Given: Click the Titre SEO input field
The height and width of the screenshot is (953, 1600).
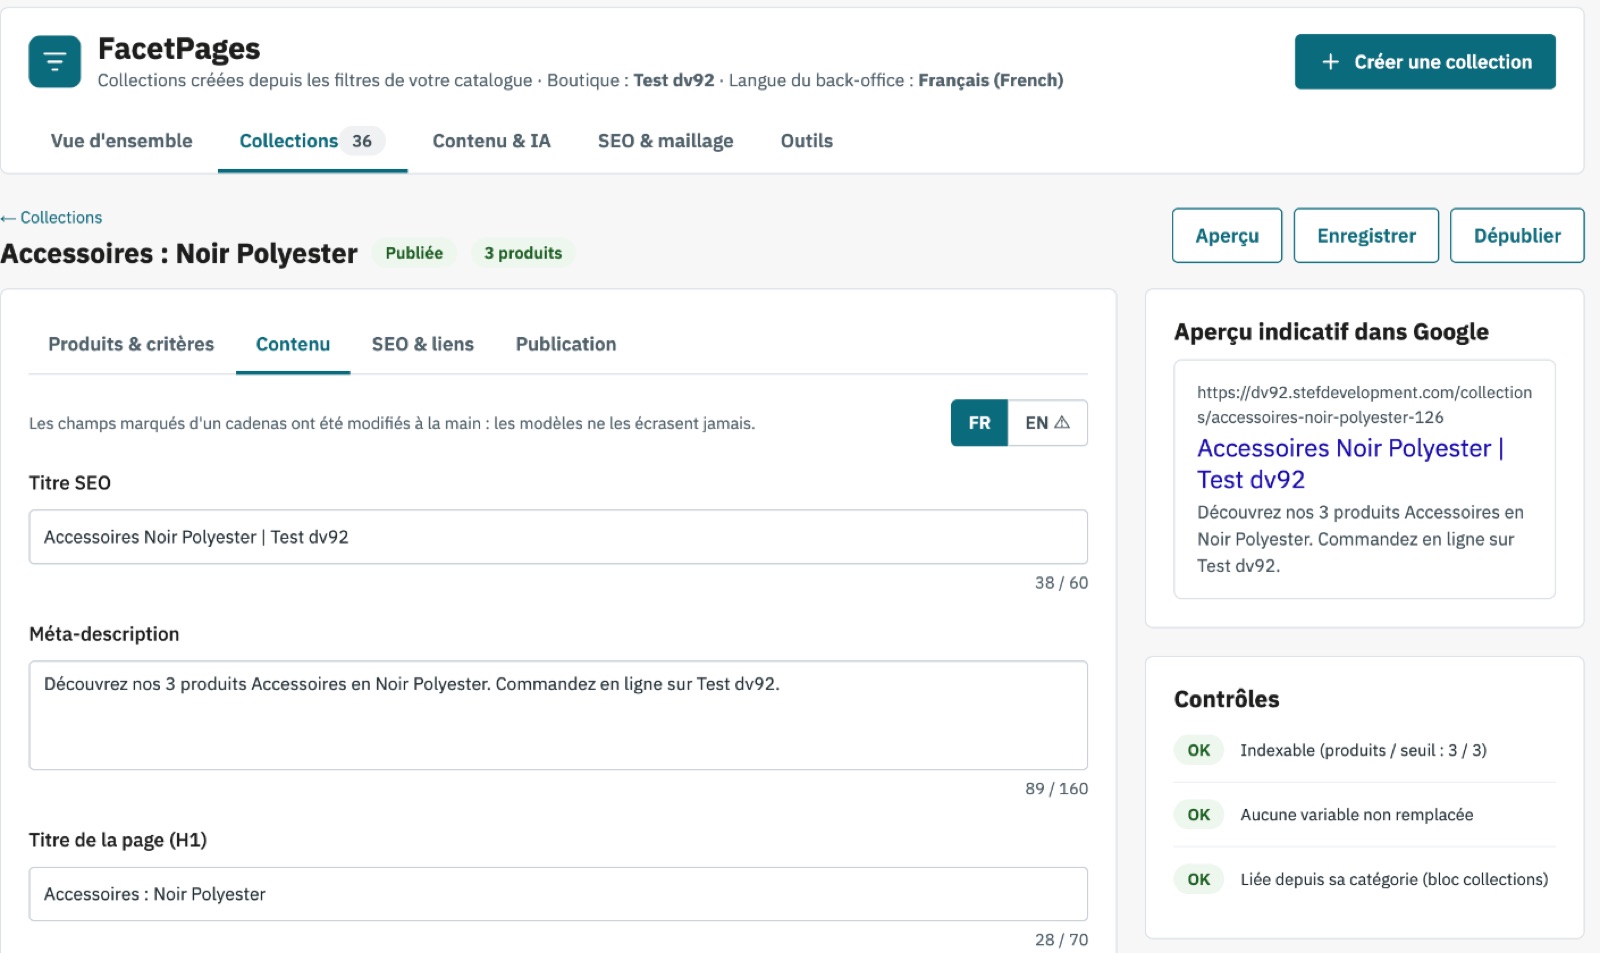Looking at the screenshot, I should 558,537.
